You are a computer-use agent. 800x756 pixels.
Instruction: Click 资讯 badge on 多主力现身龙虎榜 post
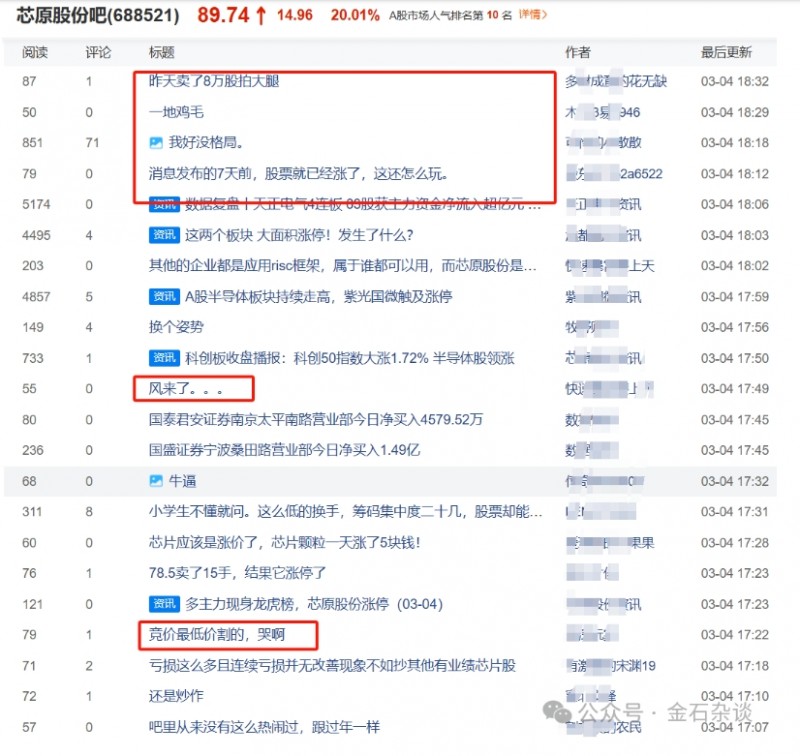tap(164, 604)
